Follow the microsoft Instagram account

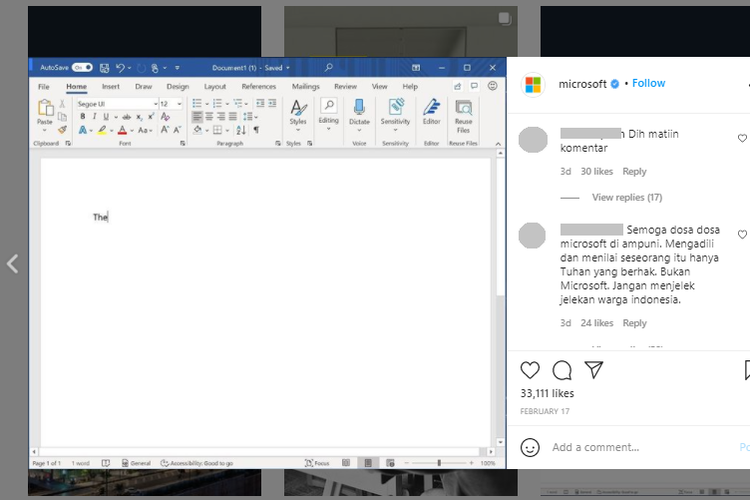pos(648,83)
